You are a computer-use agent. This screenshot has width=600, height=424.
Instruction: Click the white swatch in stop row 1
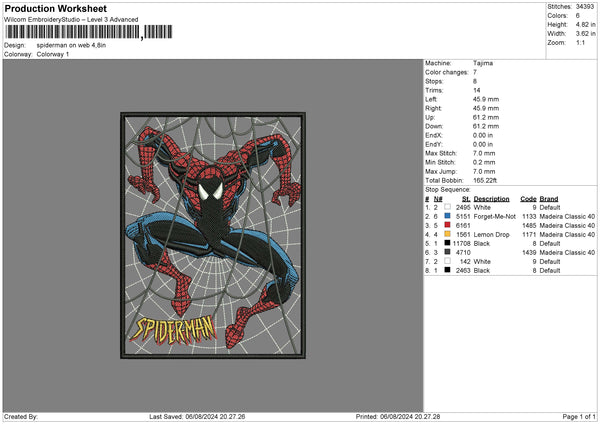[x=447, y=207]
